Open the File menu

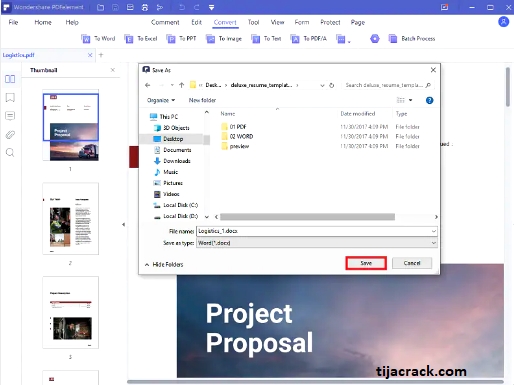[13, 22]
